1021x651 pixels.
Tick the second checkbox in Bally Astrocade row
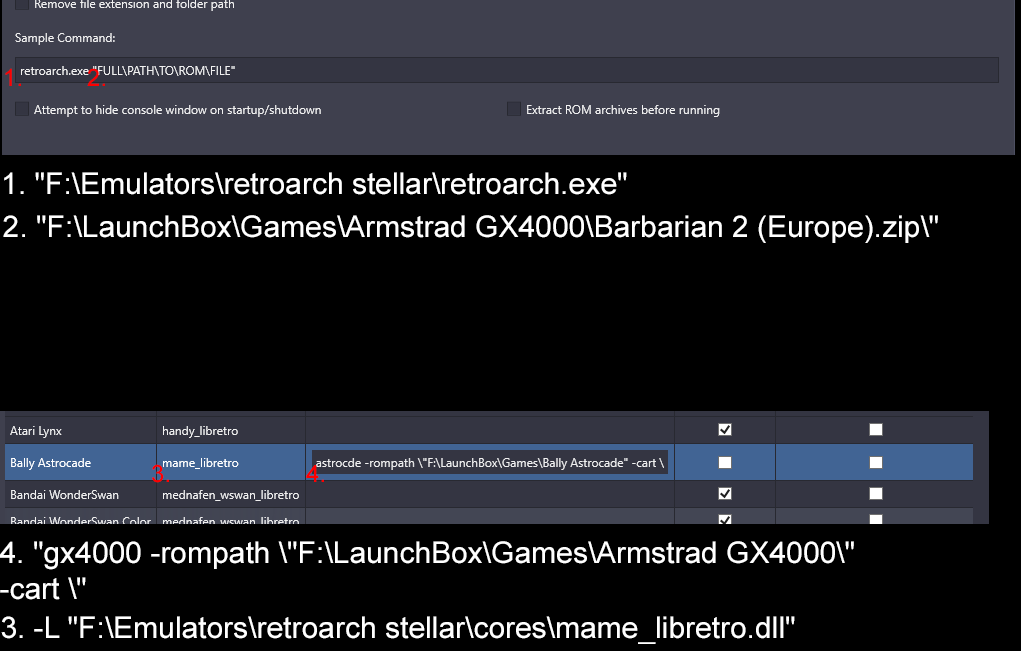pos(876,462)
